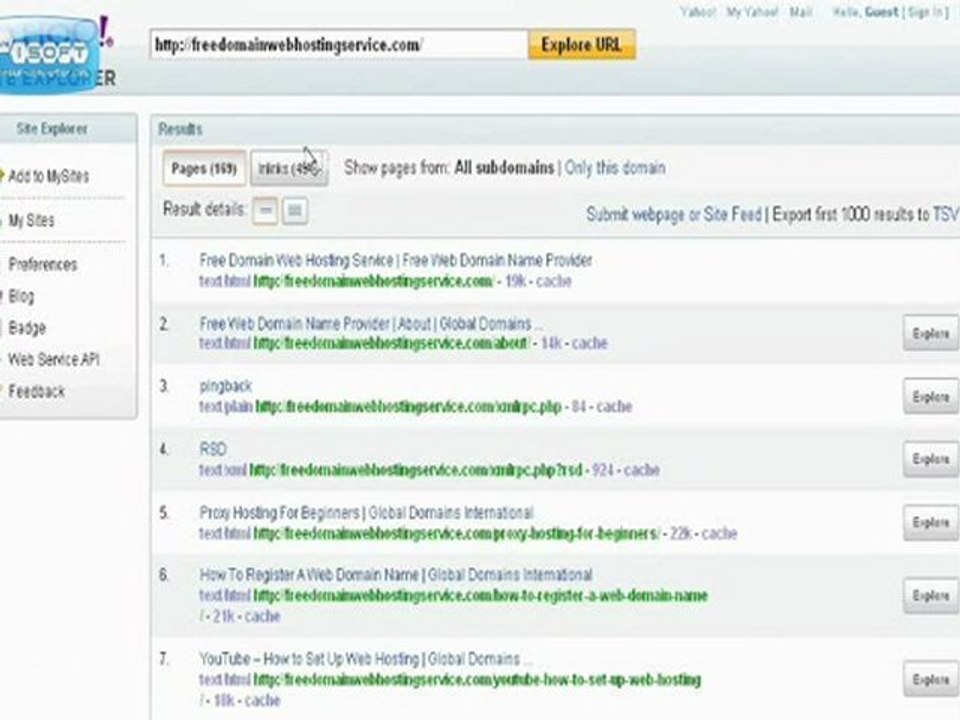Click the how-to-register-a-web-domain-name URL
This screenshot has height=720, width=960.
[481, 596]
